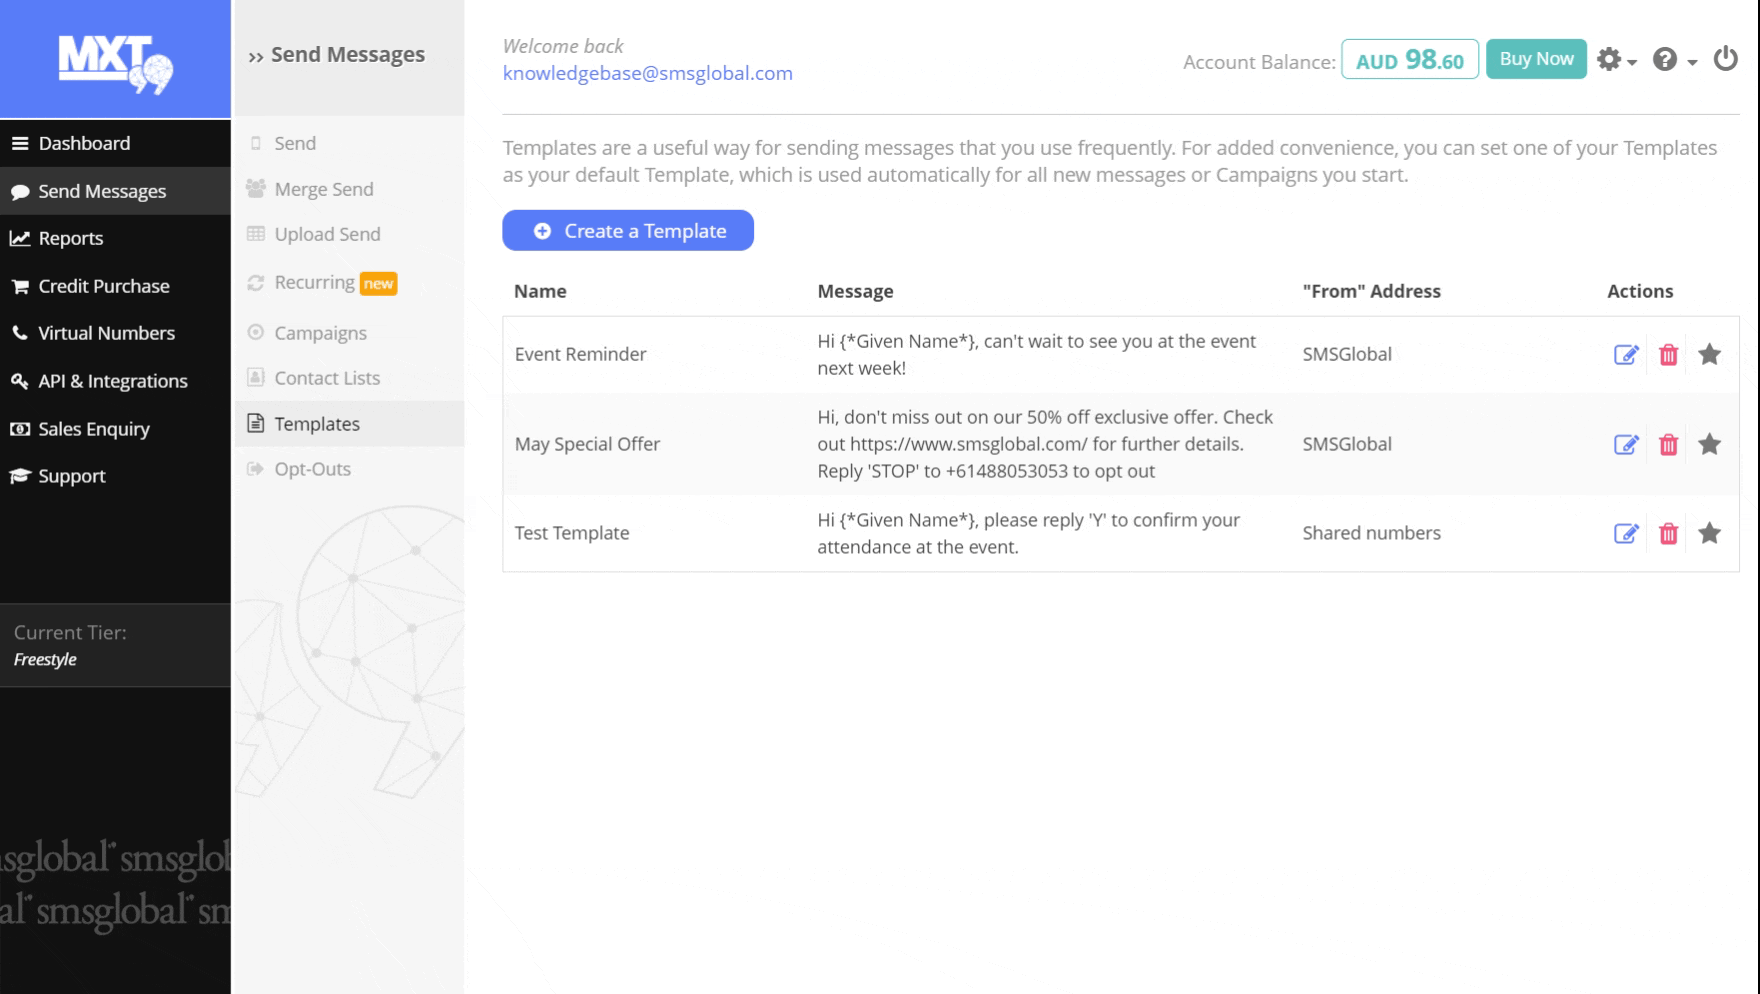
Task: Click the edit icon for Test Template
Action: pos(1626,534)
